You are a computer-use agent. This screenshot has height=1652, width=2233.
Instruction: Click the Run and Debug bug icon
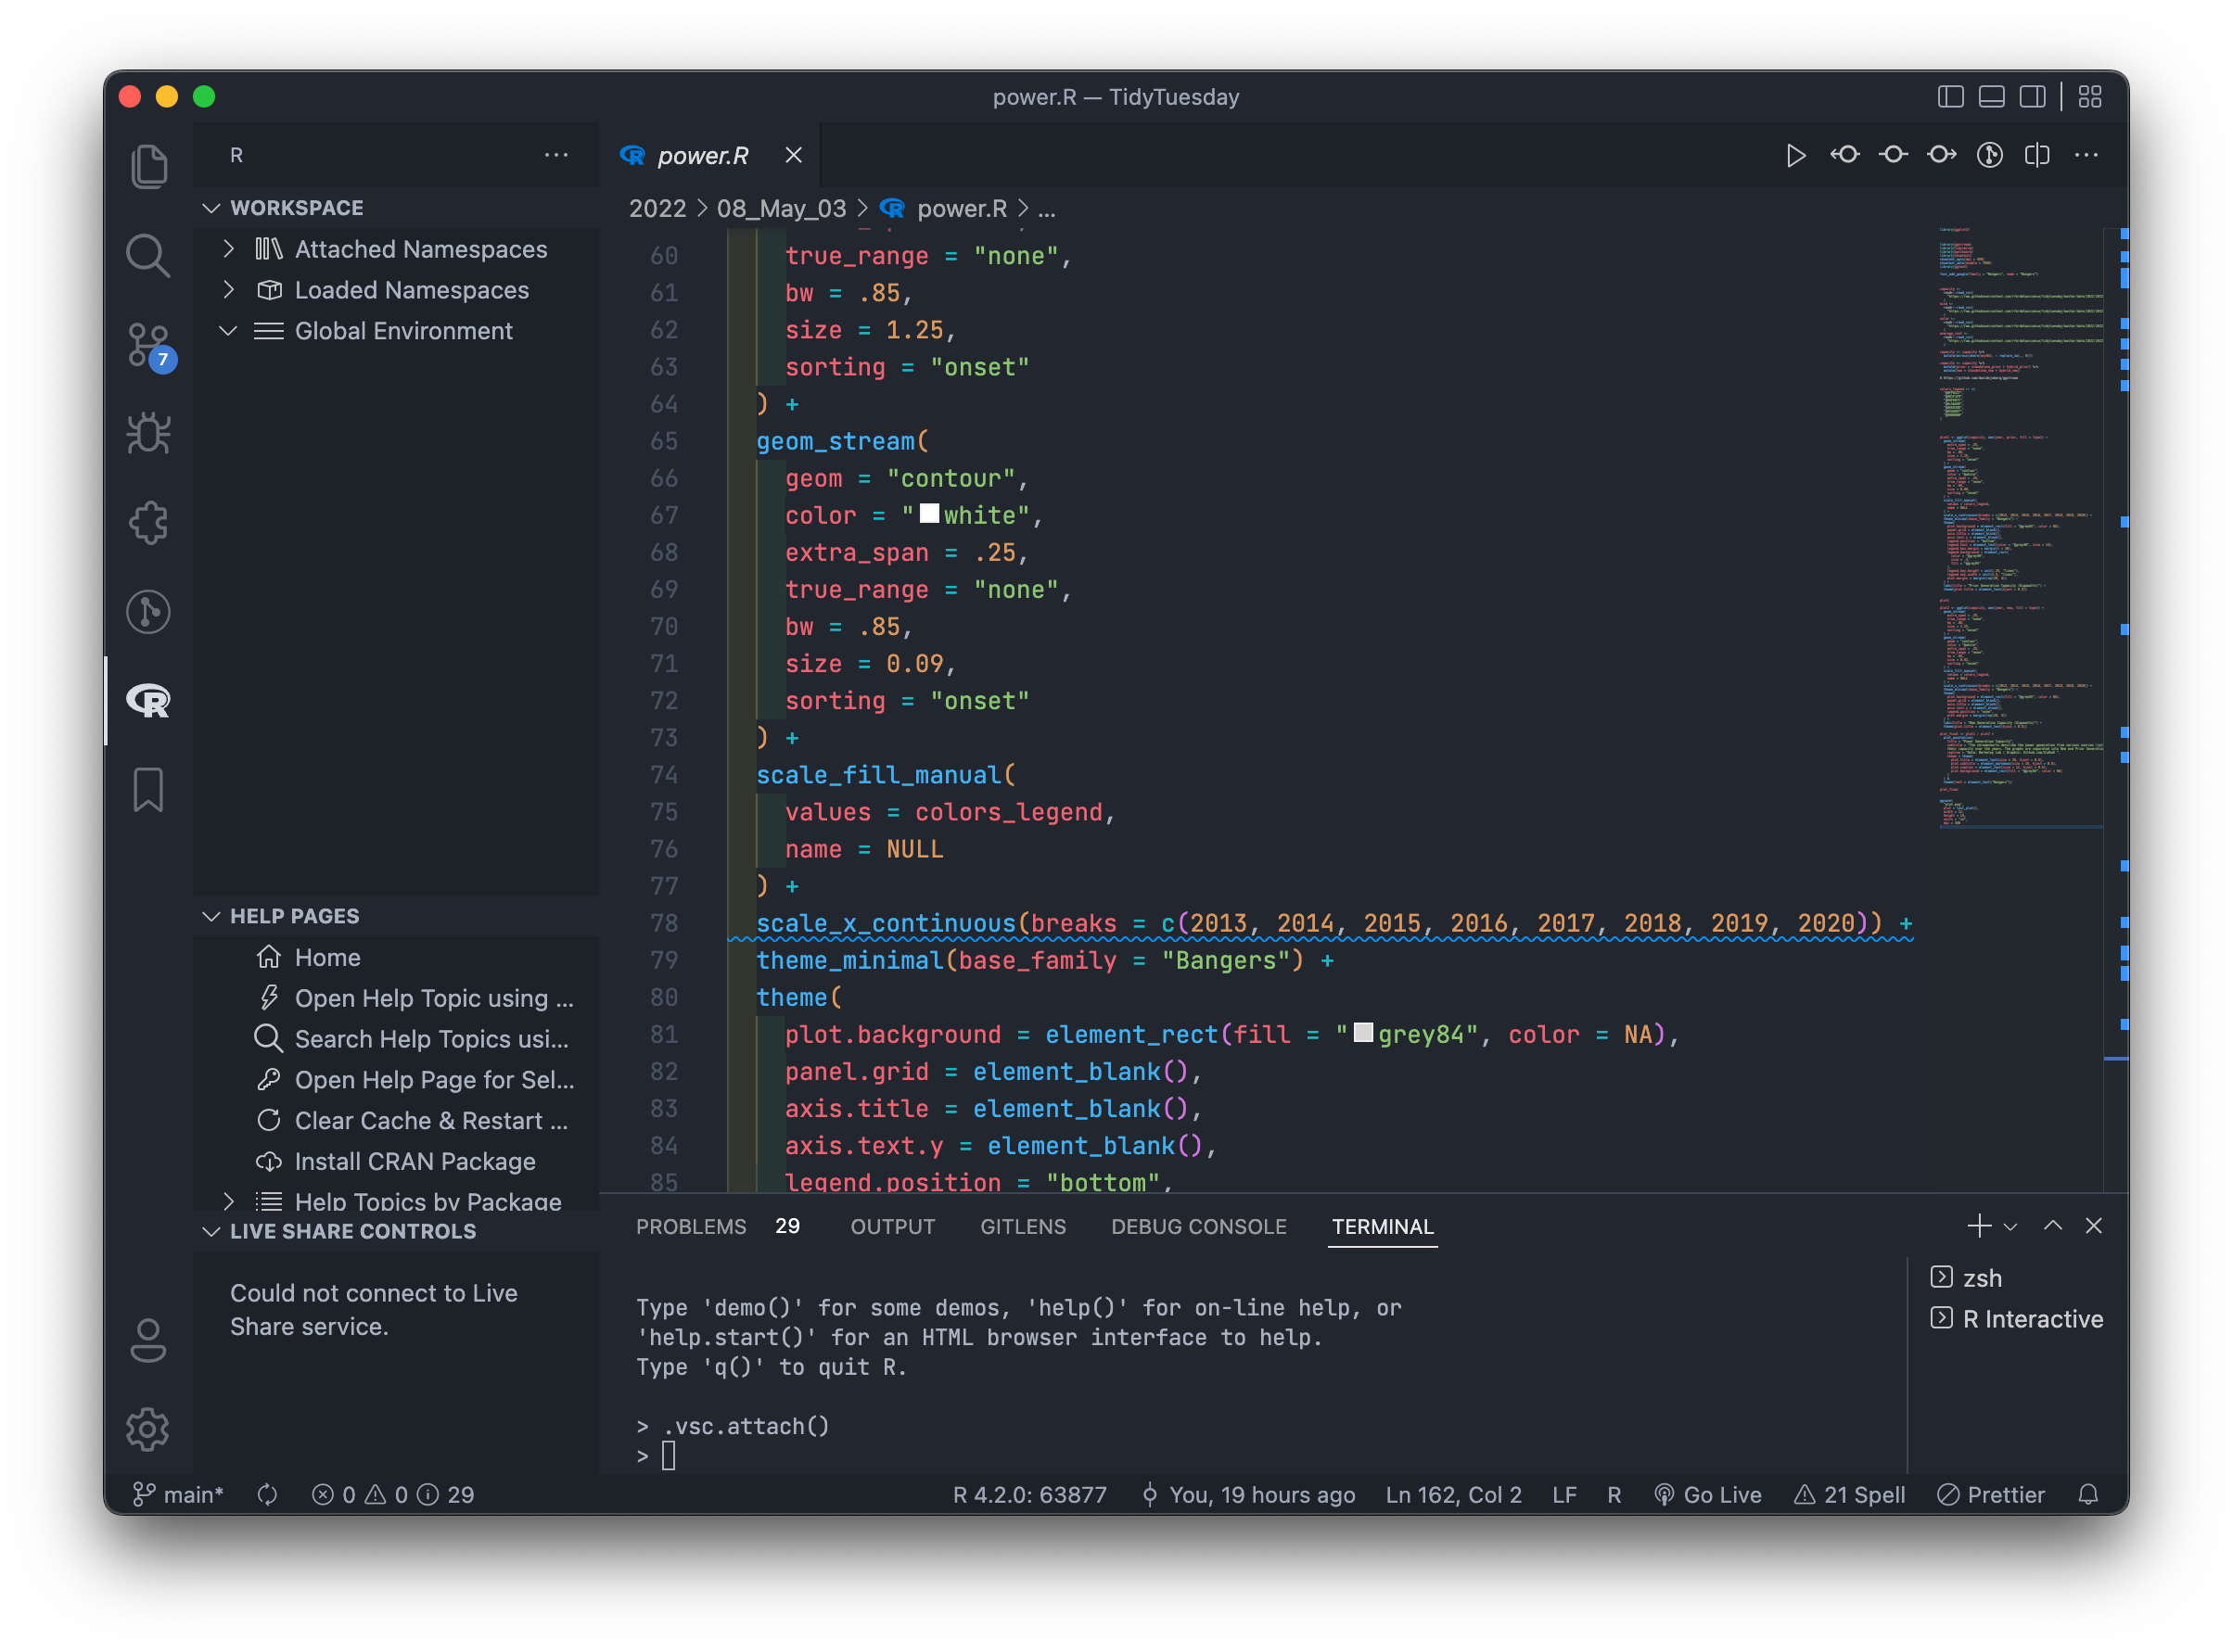pos(148,433)
